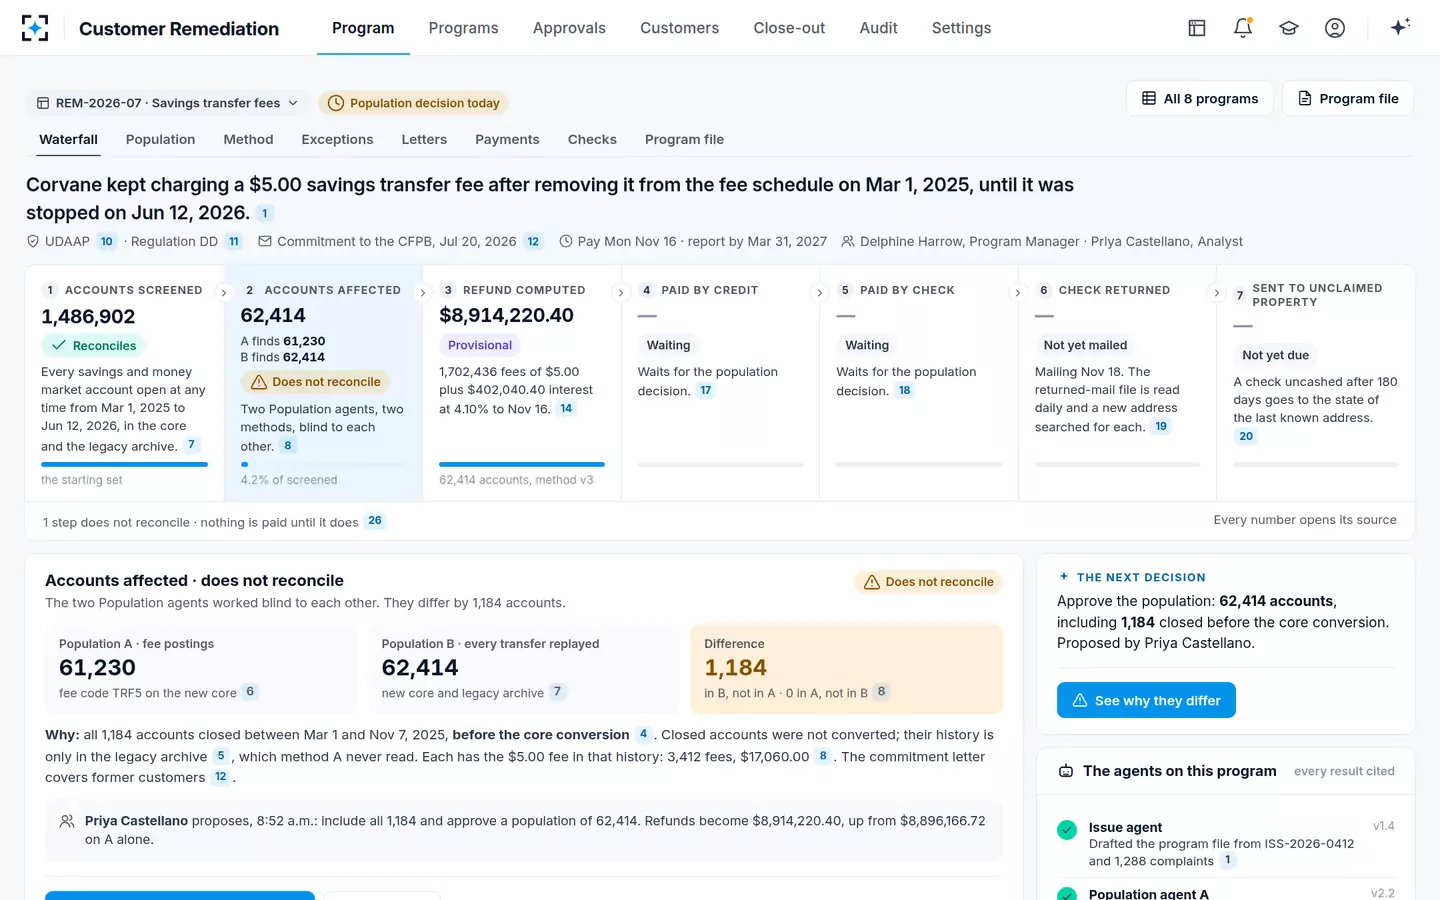The height and width of the screenshot is (900, 1440).
Task: Open citation 10 next to UDAAP
Action: [107, 241]
